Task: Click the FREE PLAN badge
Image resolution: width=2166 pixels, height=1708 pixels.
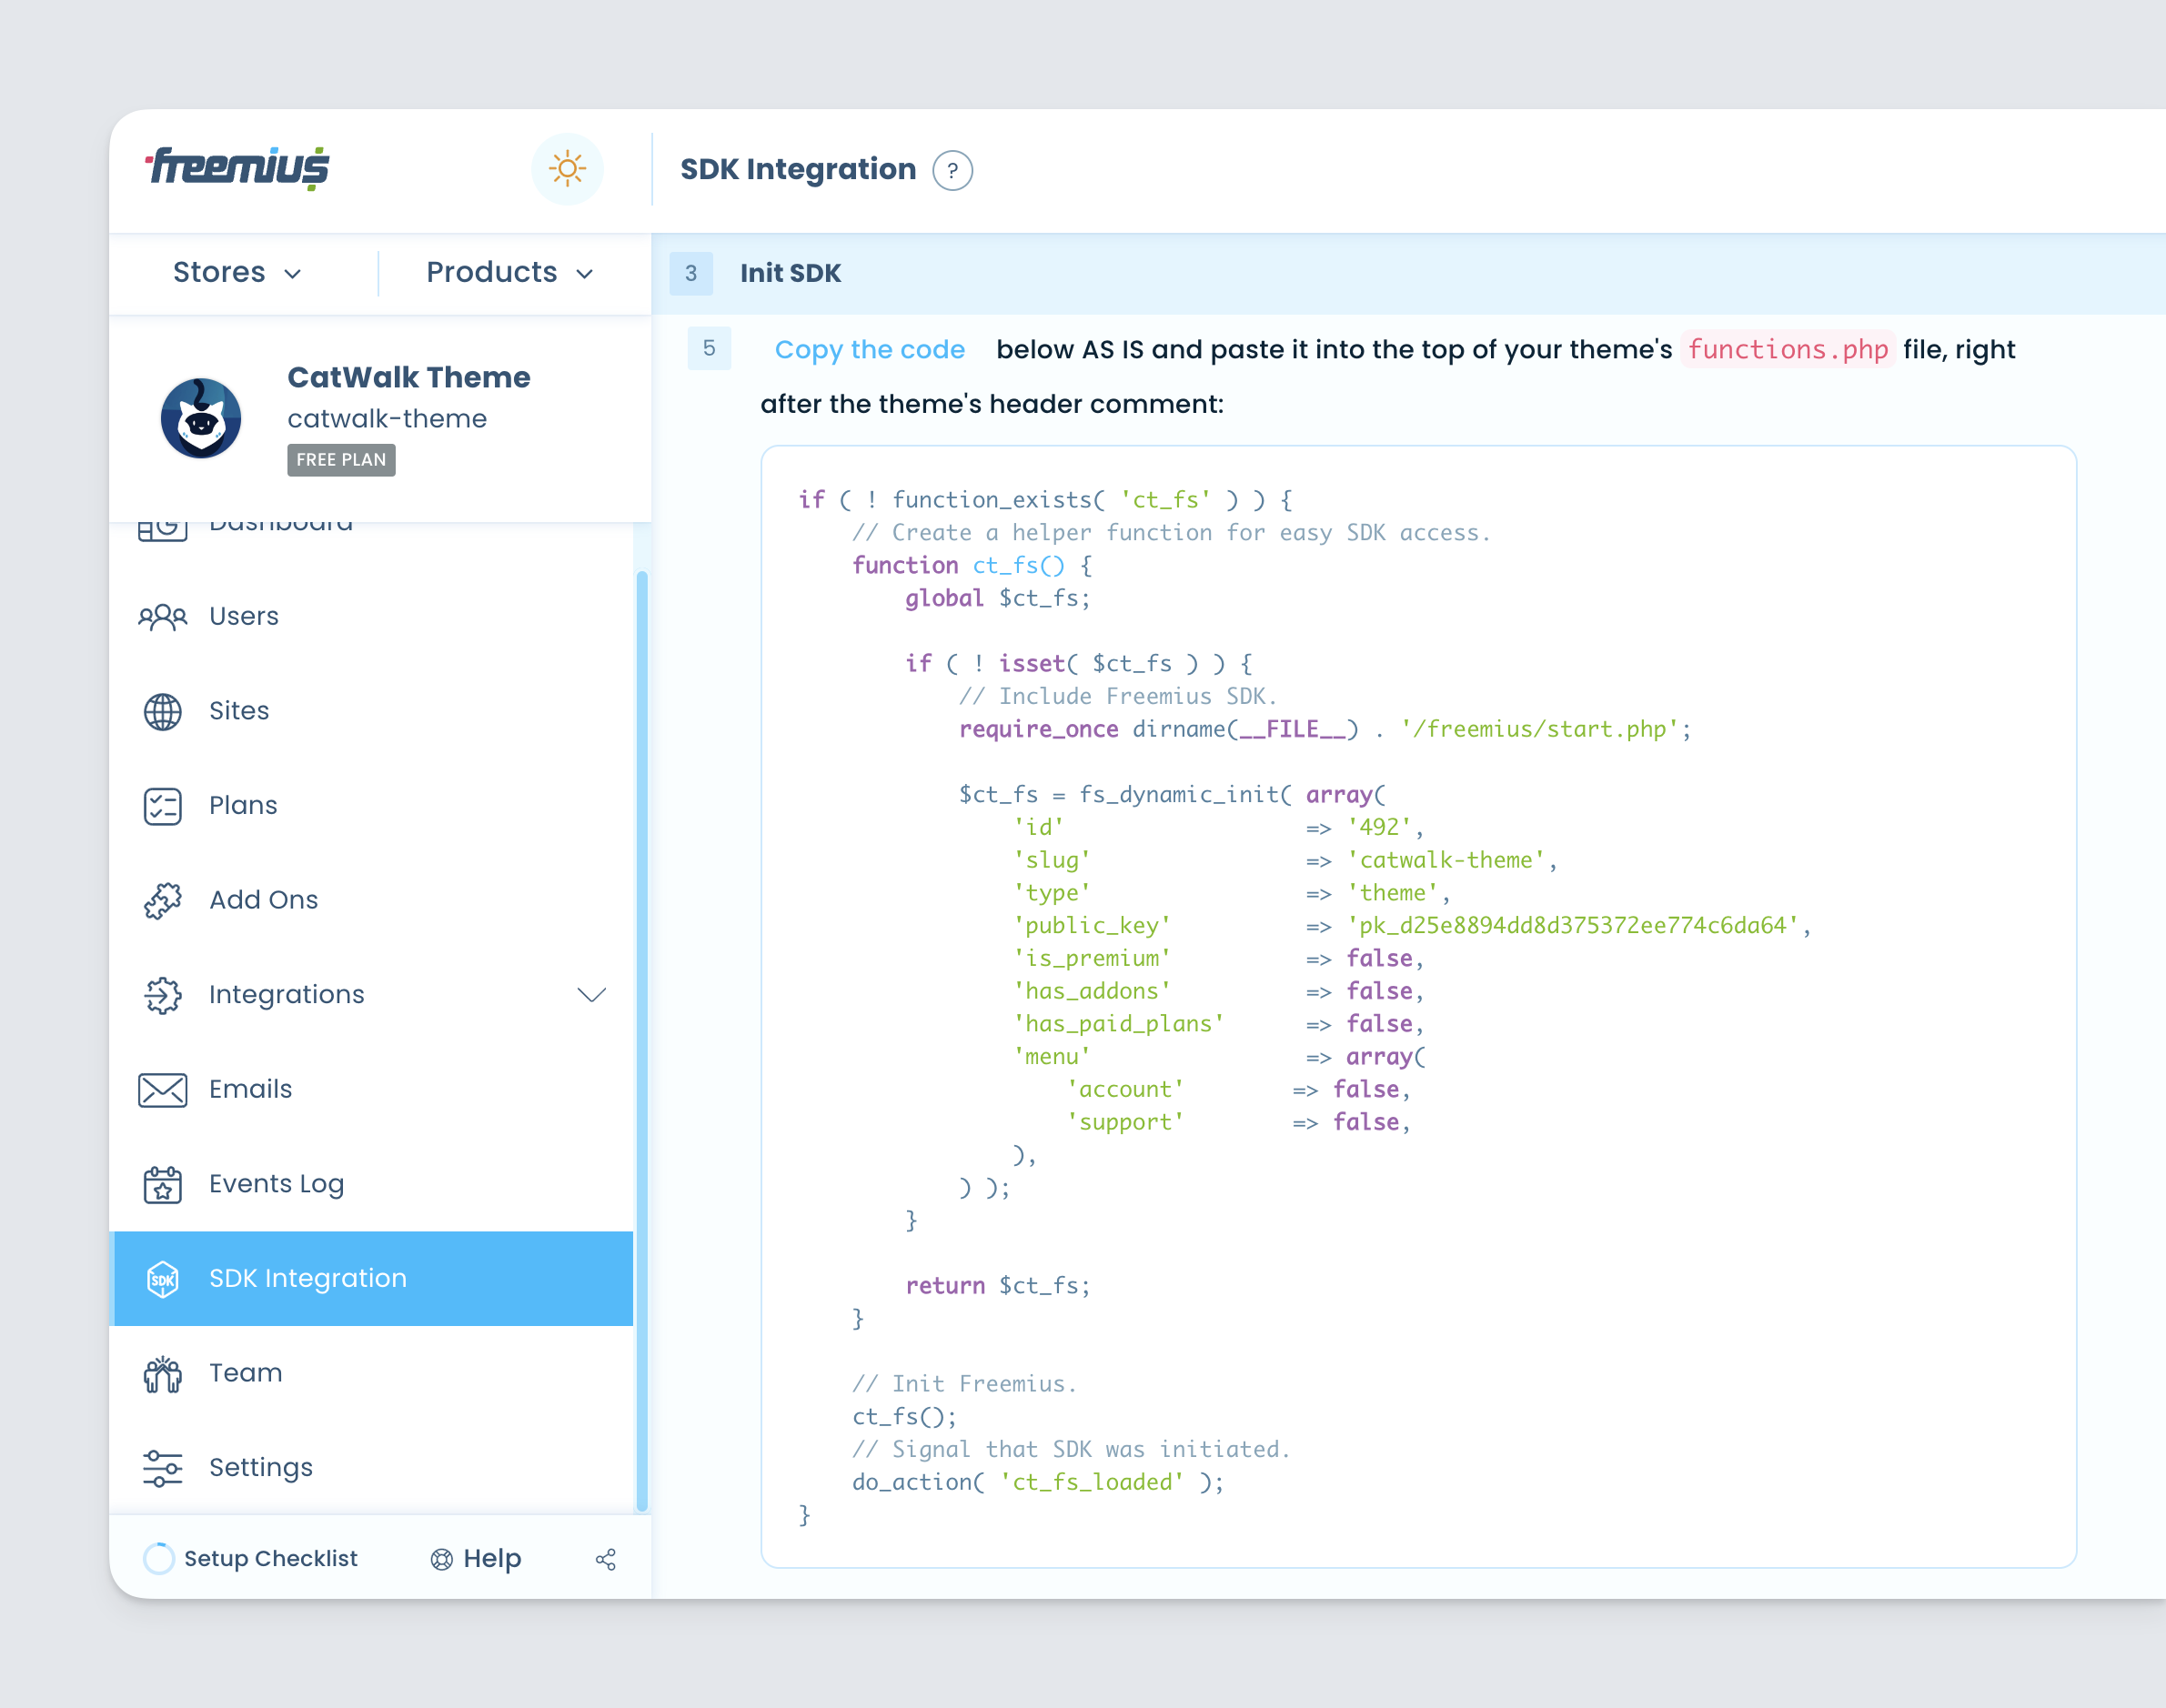Action: click(x=341, y=460)
